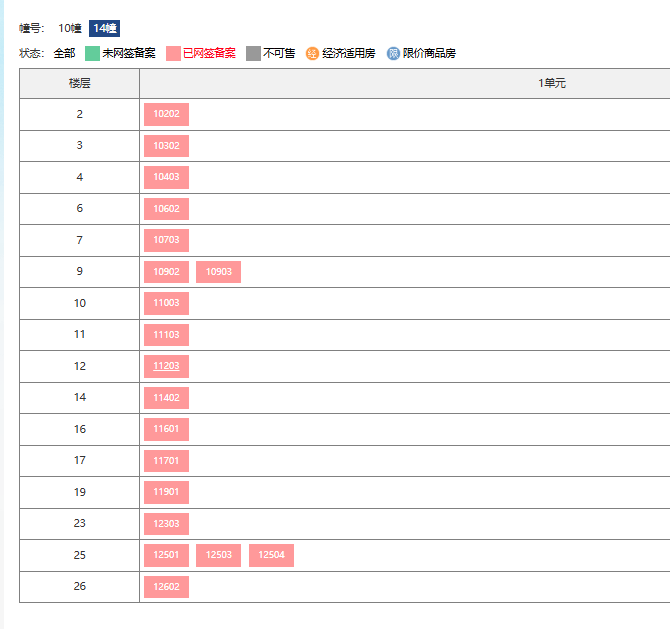Click the gray 不可售 status swatch
The width and height of the screenshot is (670, 629).
253,53
